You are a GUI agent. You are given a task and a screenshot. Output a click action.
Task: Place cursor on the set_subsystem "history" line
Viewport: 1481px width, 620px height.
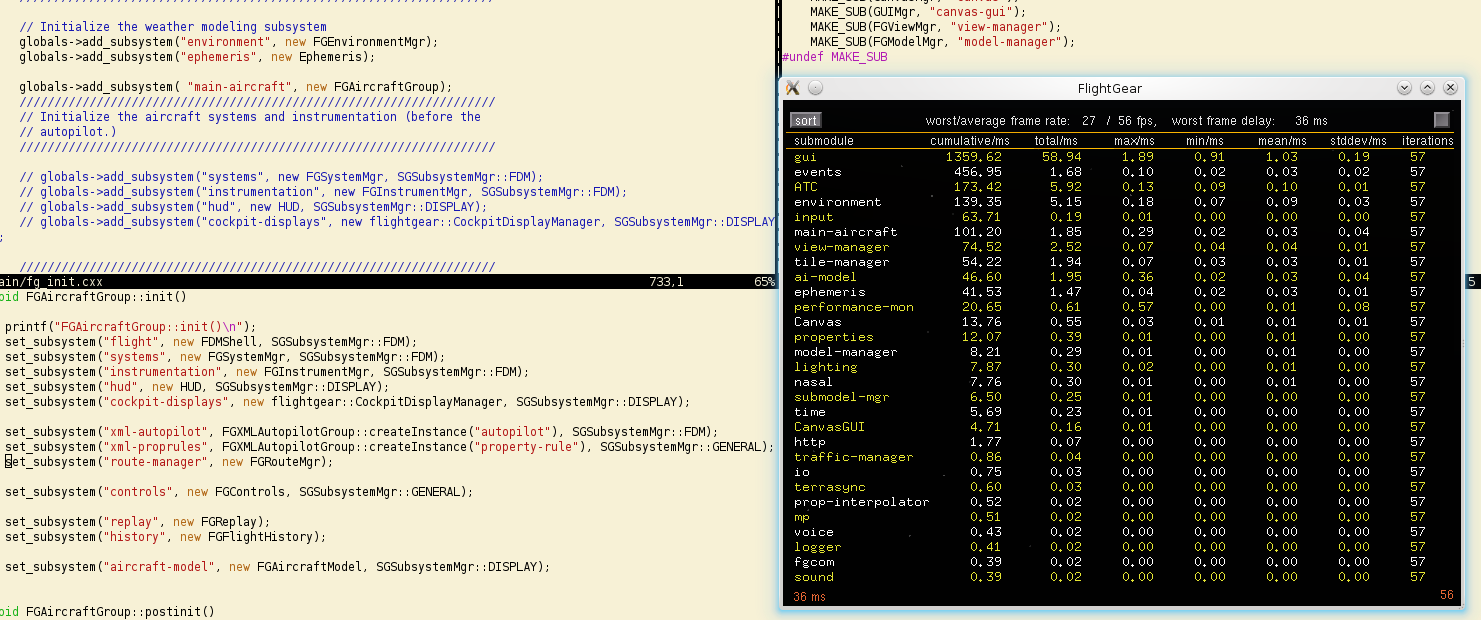(x=166, y=537)
